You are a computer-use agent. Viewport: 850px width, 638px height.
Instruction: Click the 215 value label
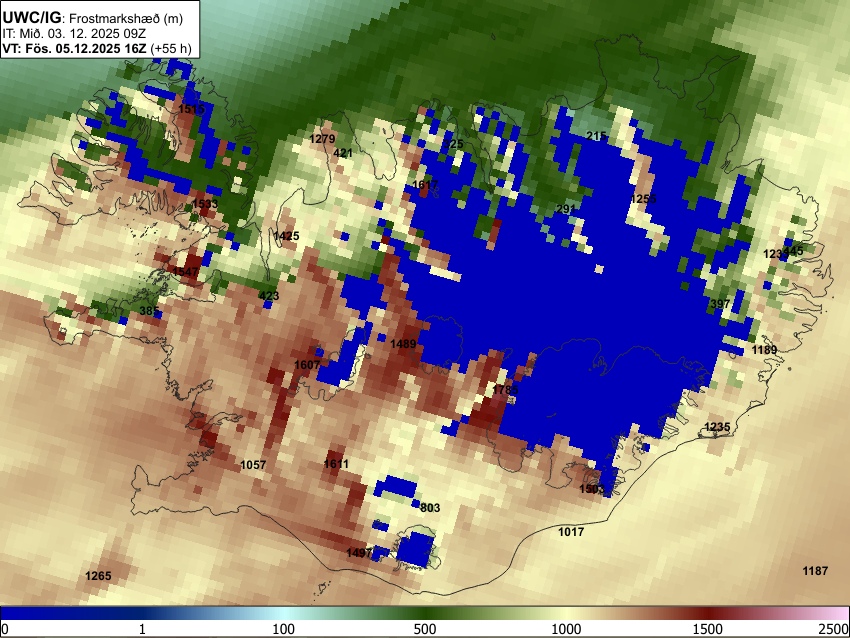596,136
